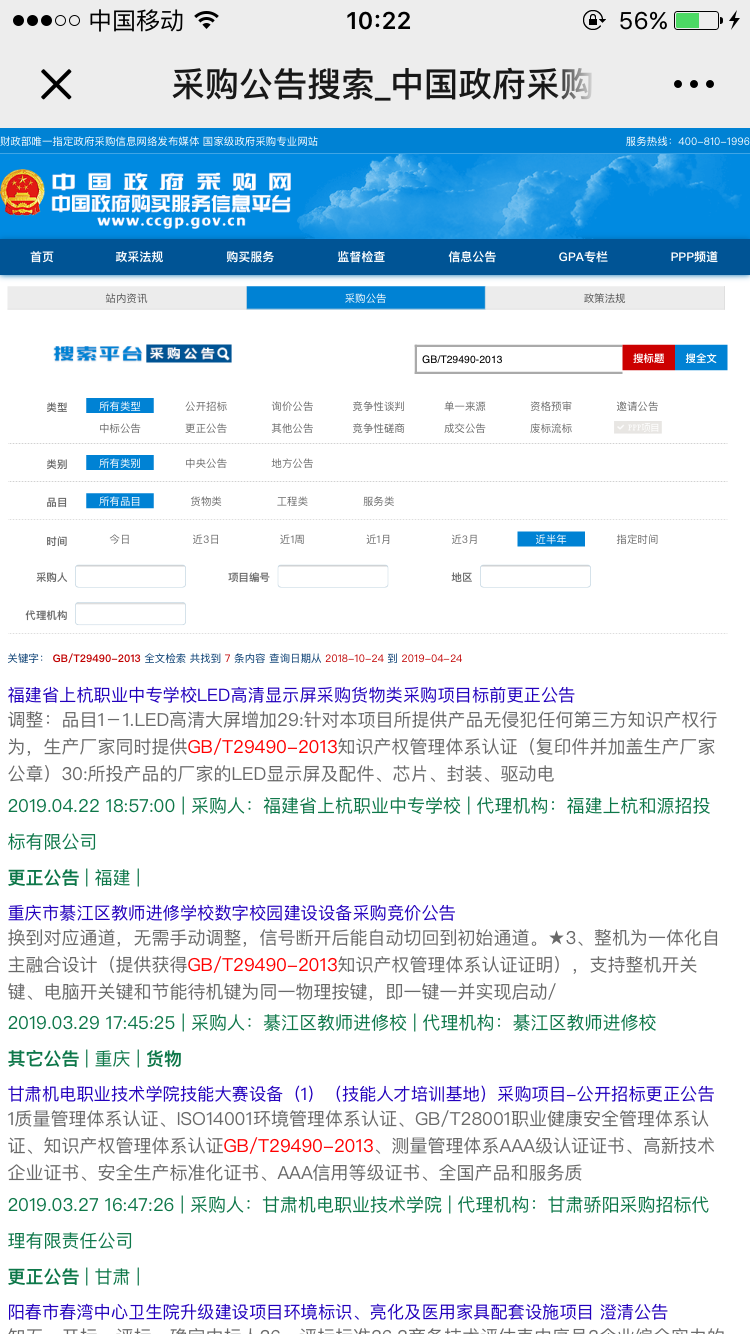
Task: Click the 代理机构 input field
Action: click(x=131, y=614)
